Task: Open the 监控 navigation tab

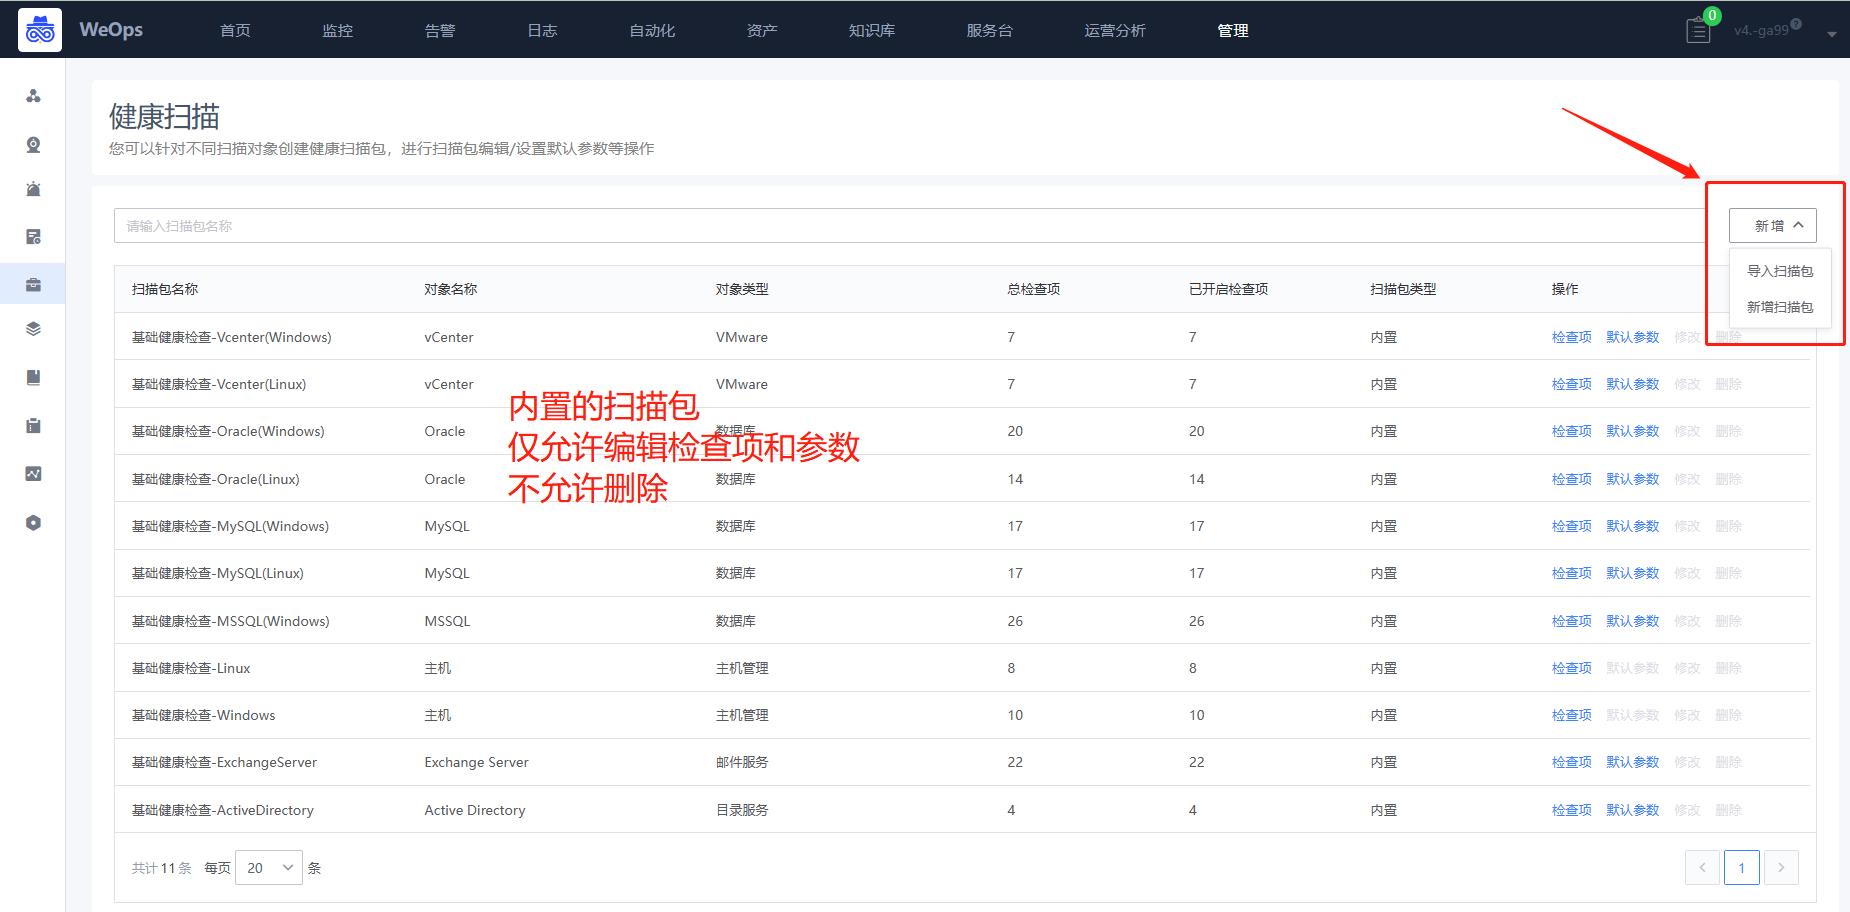Action: [337, 31]
